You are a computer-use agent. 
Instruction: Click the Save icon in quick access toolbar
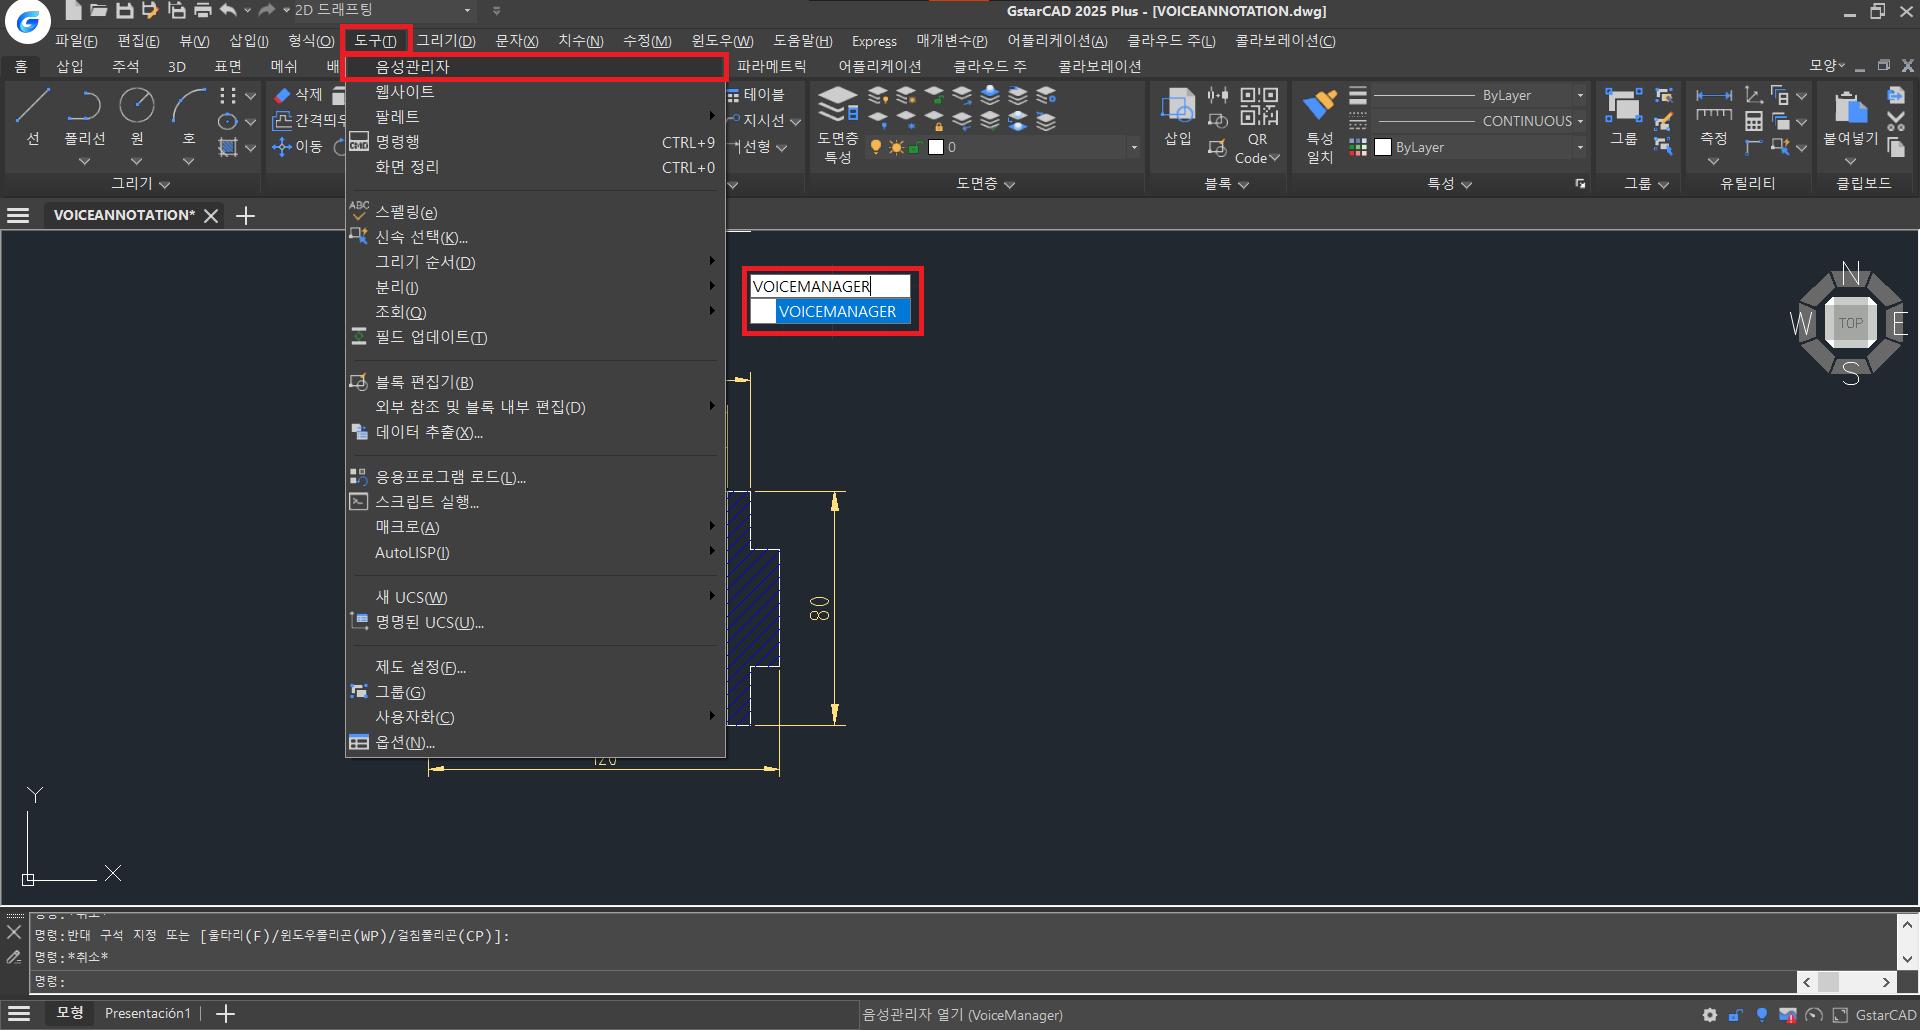click(125, 11)
